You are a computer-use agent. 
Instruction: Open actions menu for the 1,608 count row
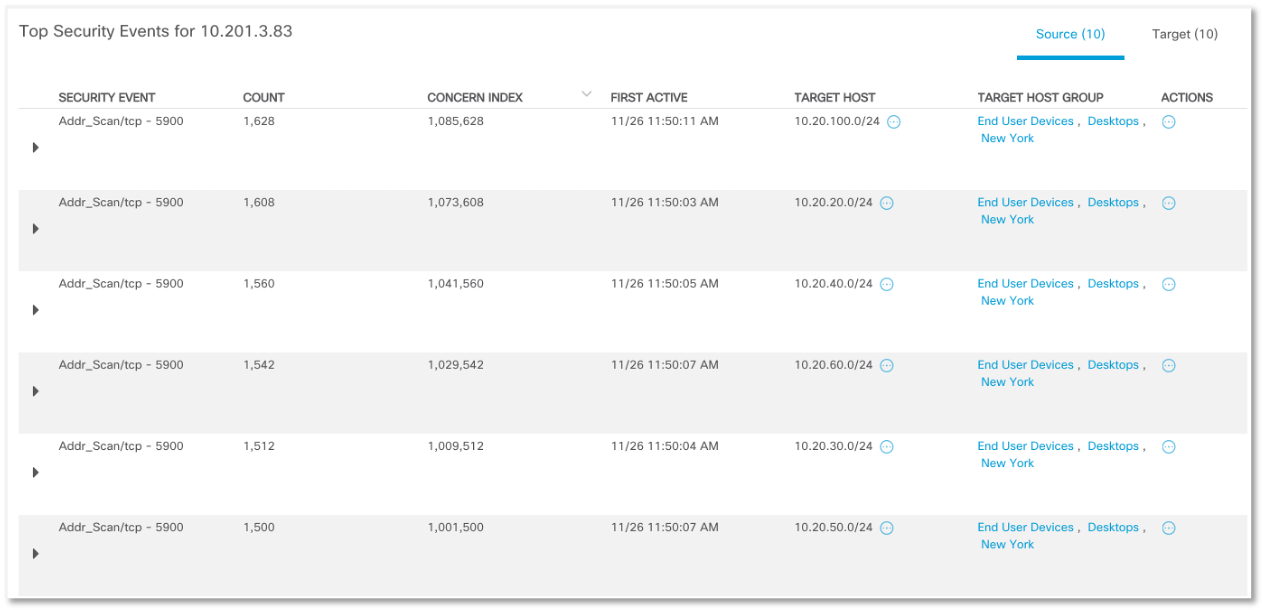1168,203
